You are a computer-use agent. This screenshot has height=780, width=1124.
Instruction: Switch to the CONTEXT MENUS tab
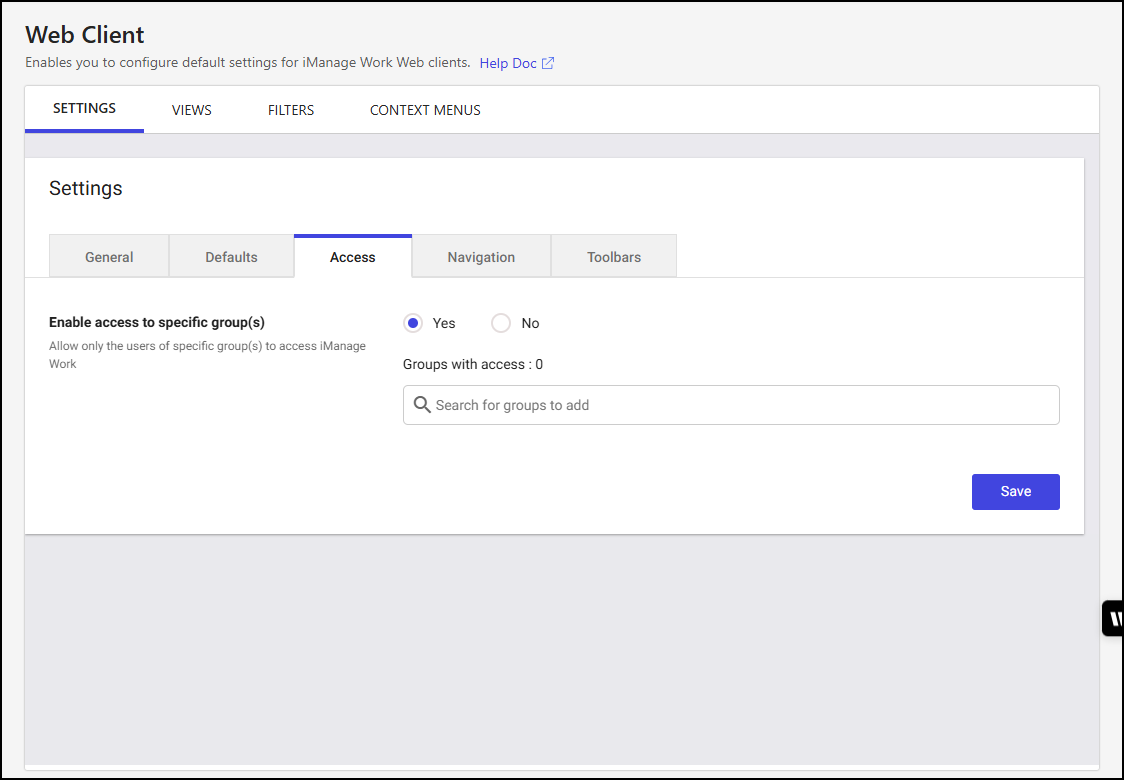point(424,110)
